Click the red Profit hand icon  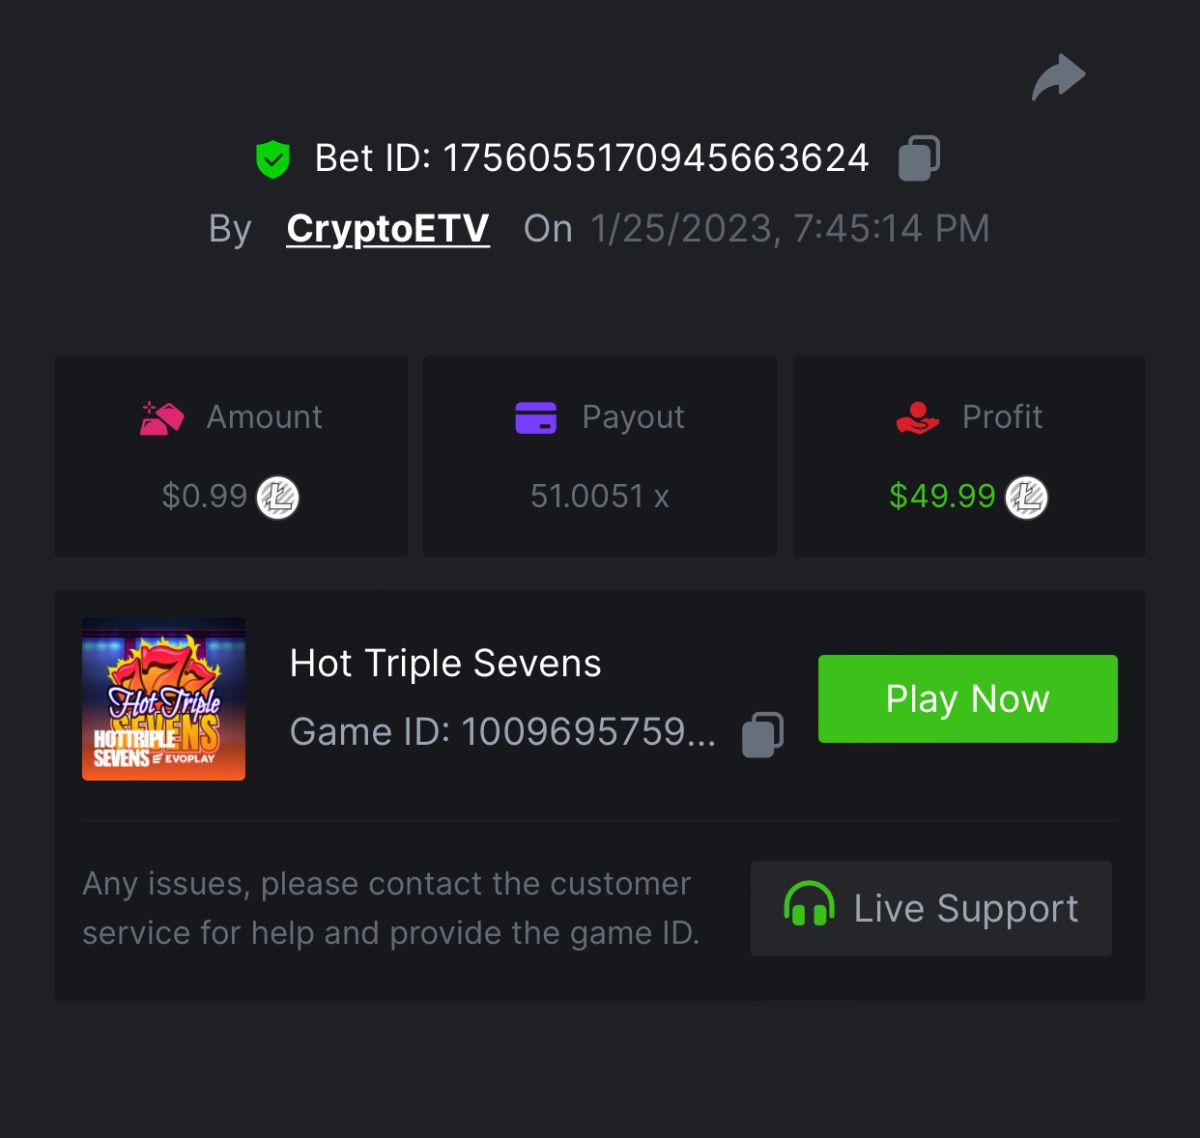pyautogui.click(x=917, y=417)
